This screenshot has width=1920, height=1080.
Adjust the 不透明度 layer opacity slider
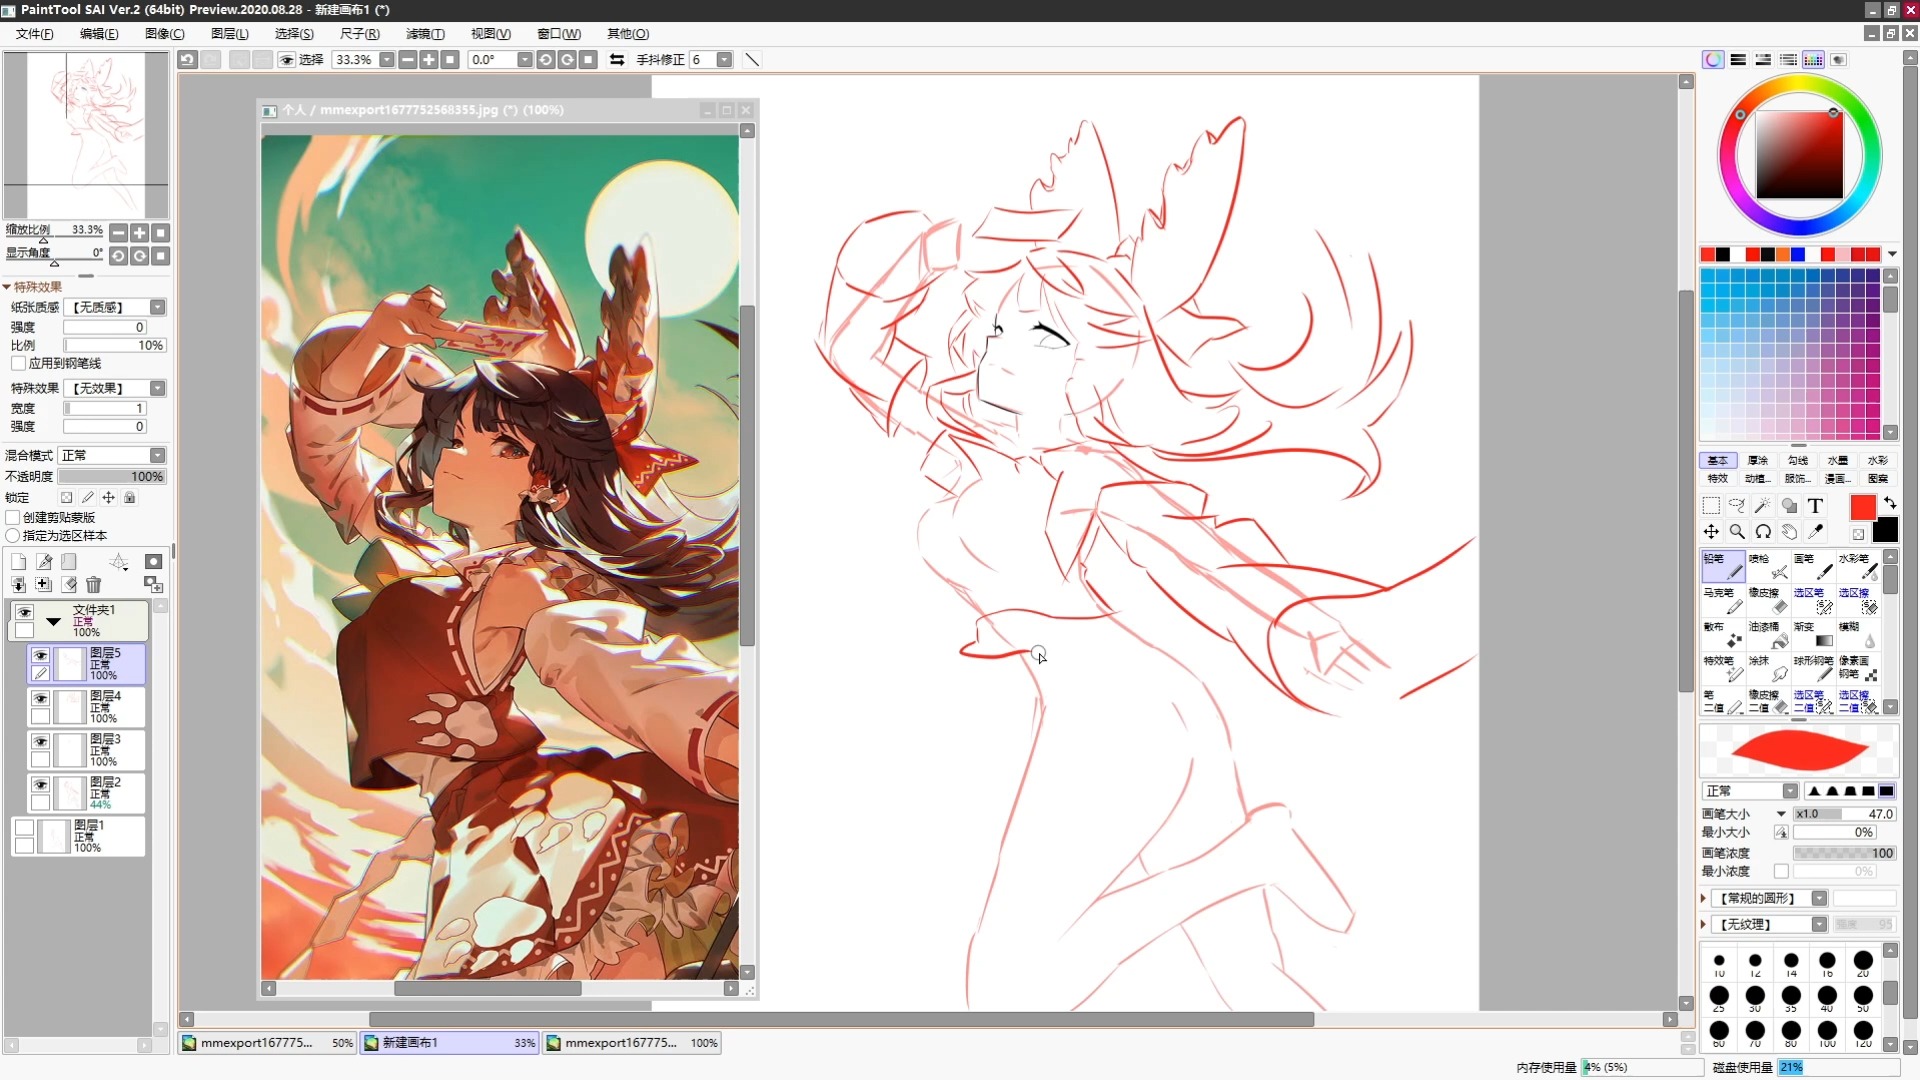coord(112,477)
